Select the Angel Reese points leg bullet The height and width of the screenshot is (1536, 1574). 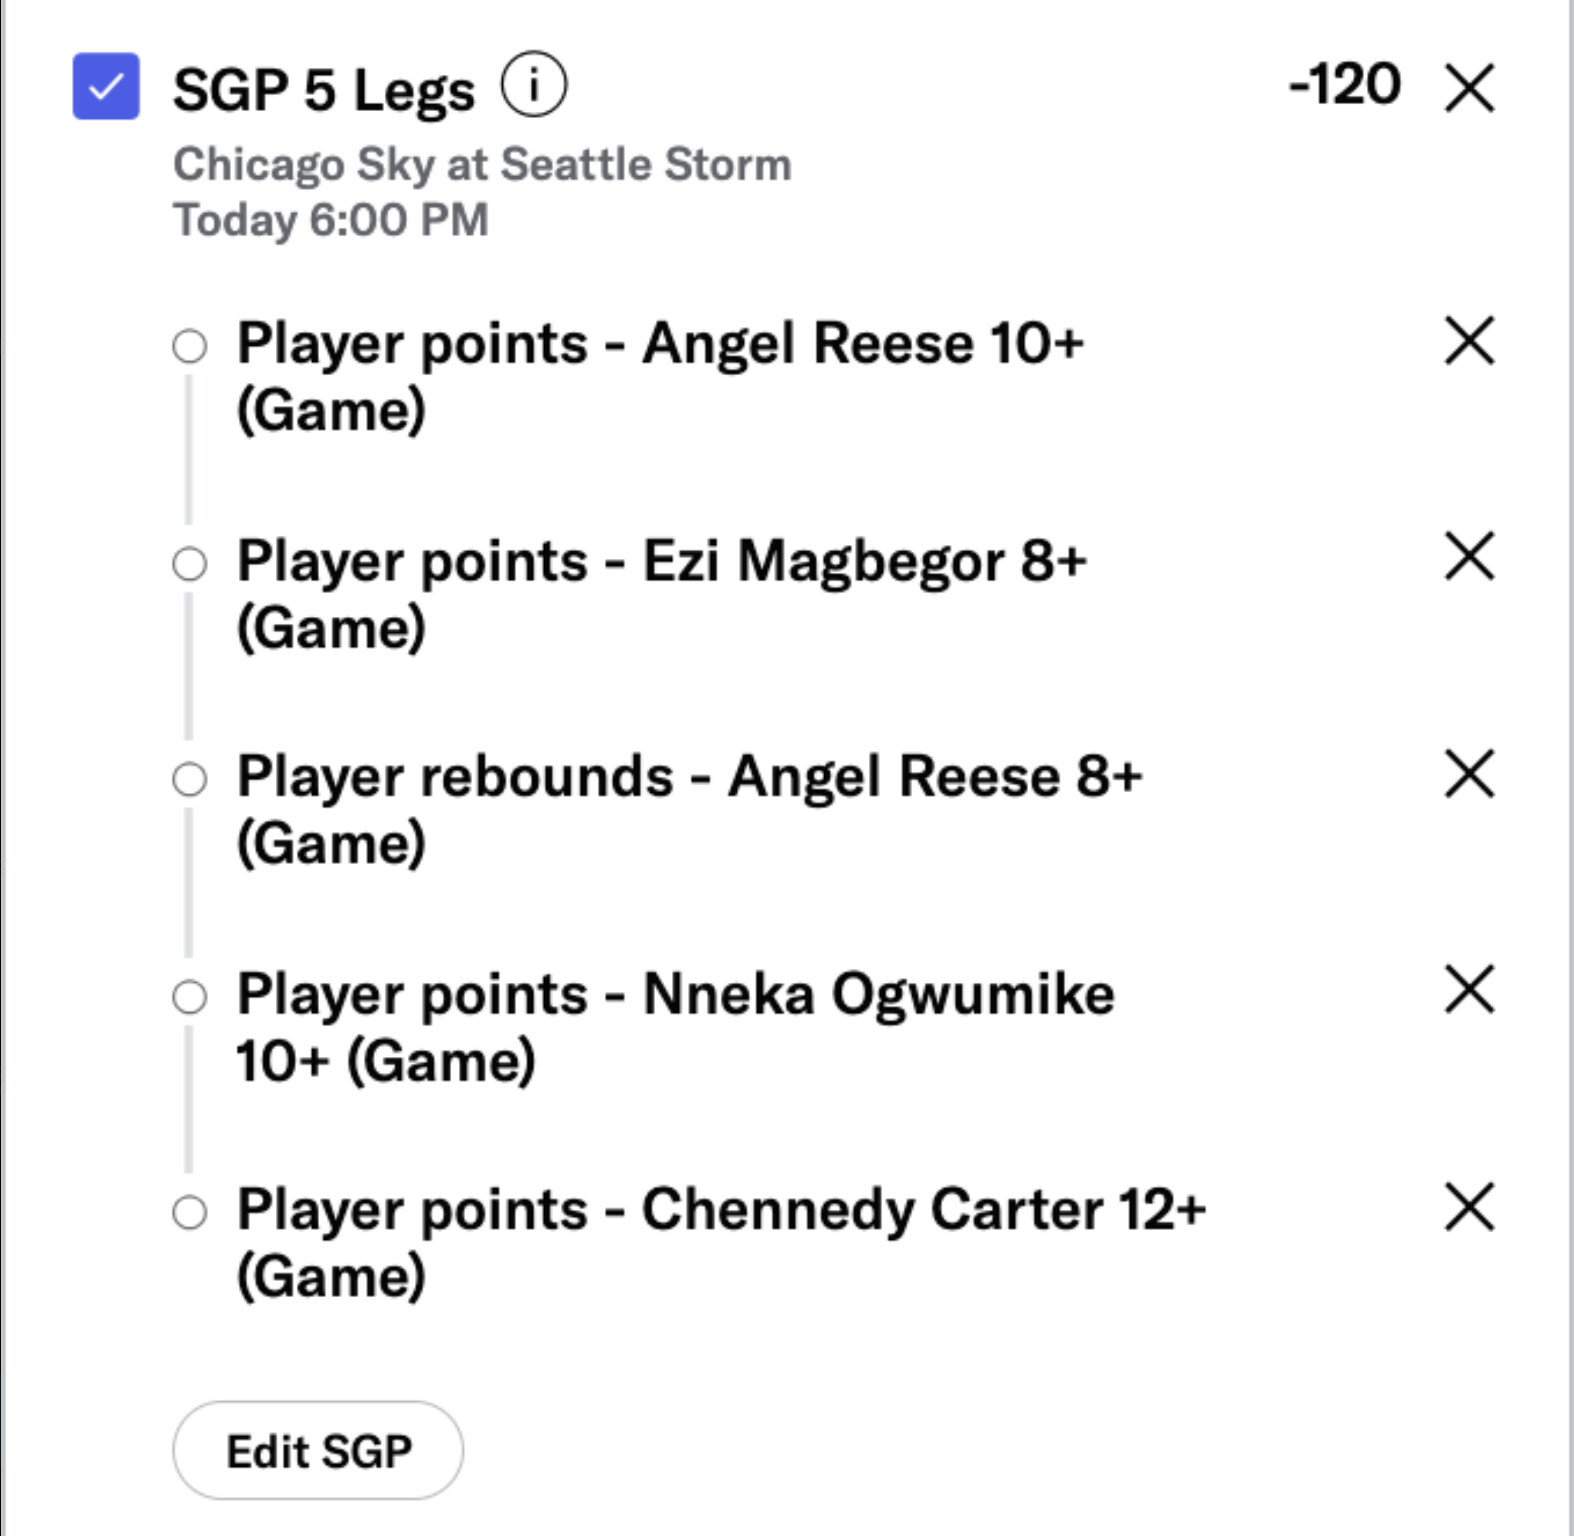click(x=190, y=347)
